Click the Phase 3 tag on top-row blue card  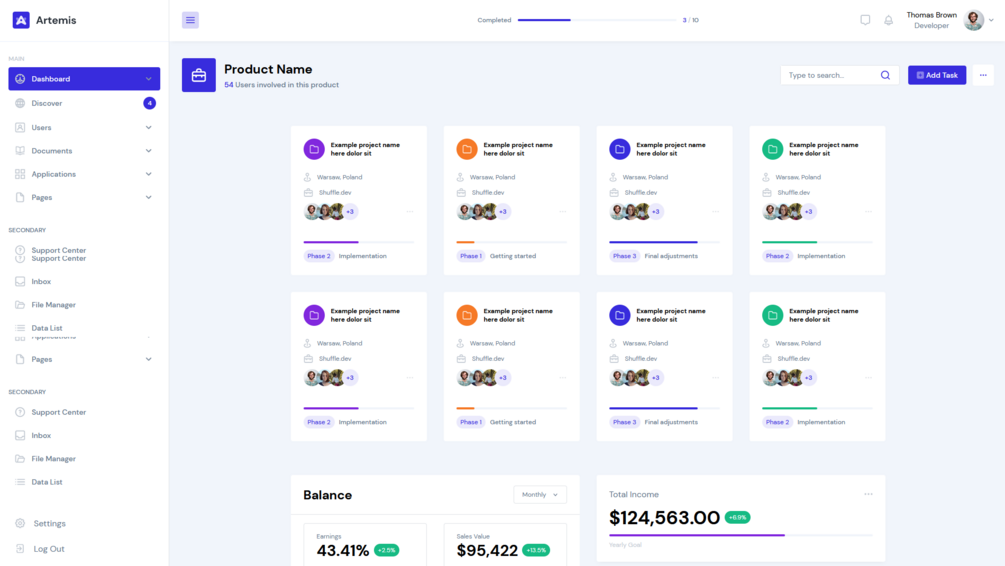point(624,256)
